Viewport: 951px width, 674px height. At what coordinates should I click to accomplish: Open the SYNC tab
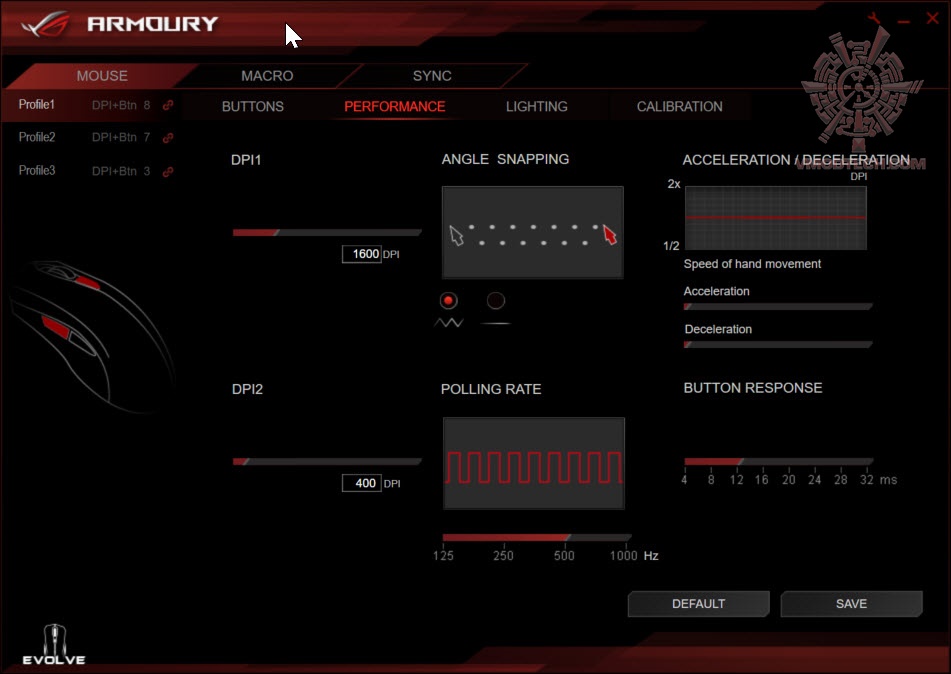pyautogui.click(x=432, y=76)
